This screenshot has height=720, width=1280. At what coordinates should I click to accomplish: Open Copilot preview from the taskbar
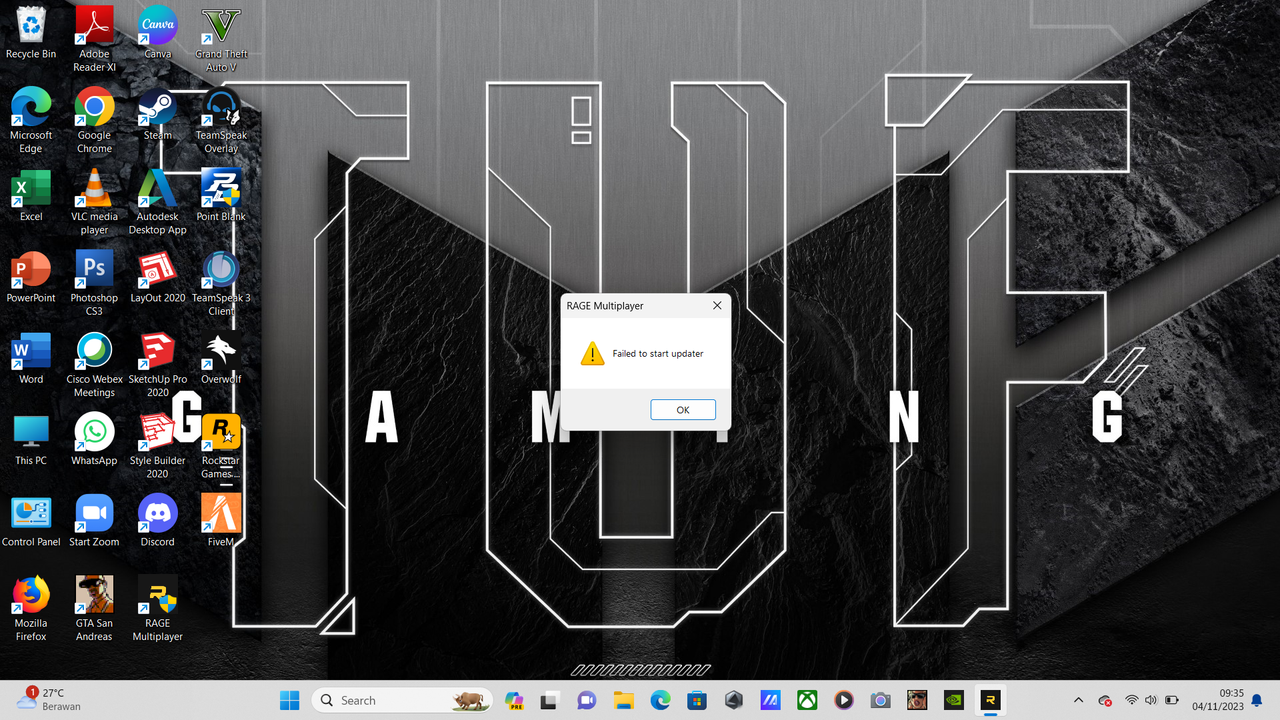[x=514, y=701]
